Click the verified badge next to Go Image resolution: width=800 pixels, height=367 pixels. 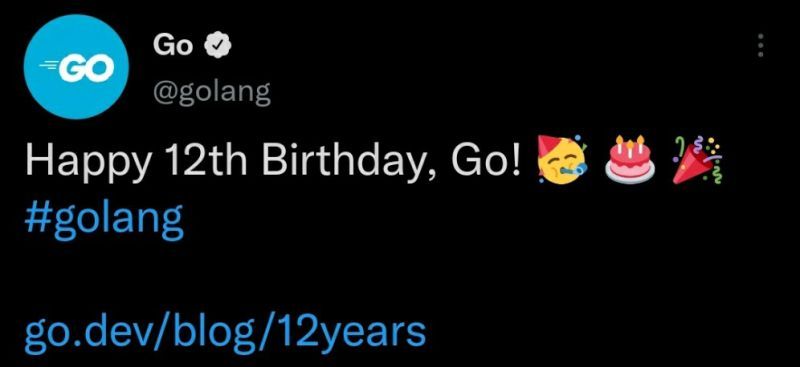click(218, 46)
